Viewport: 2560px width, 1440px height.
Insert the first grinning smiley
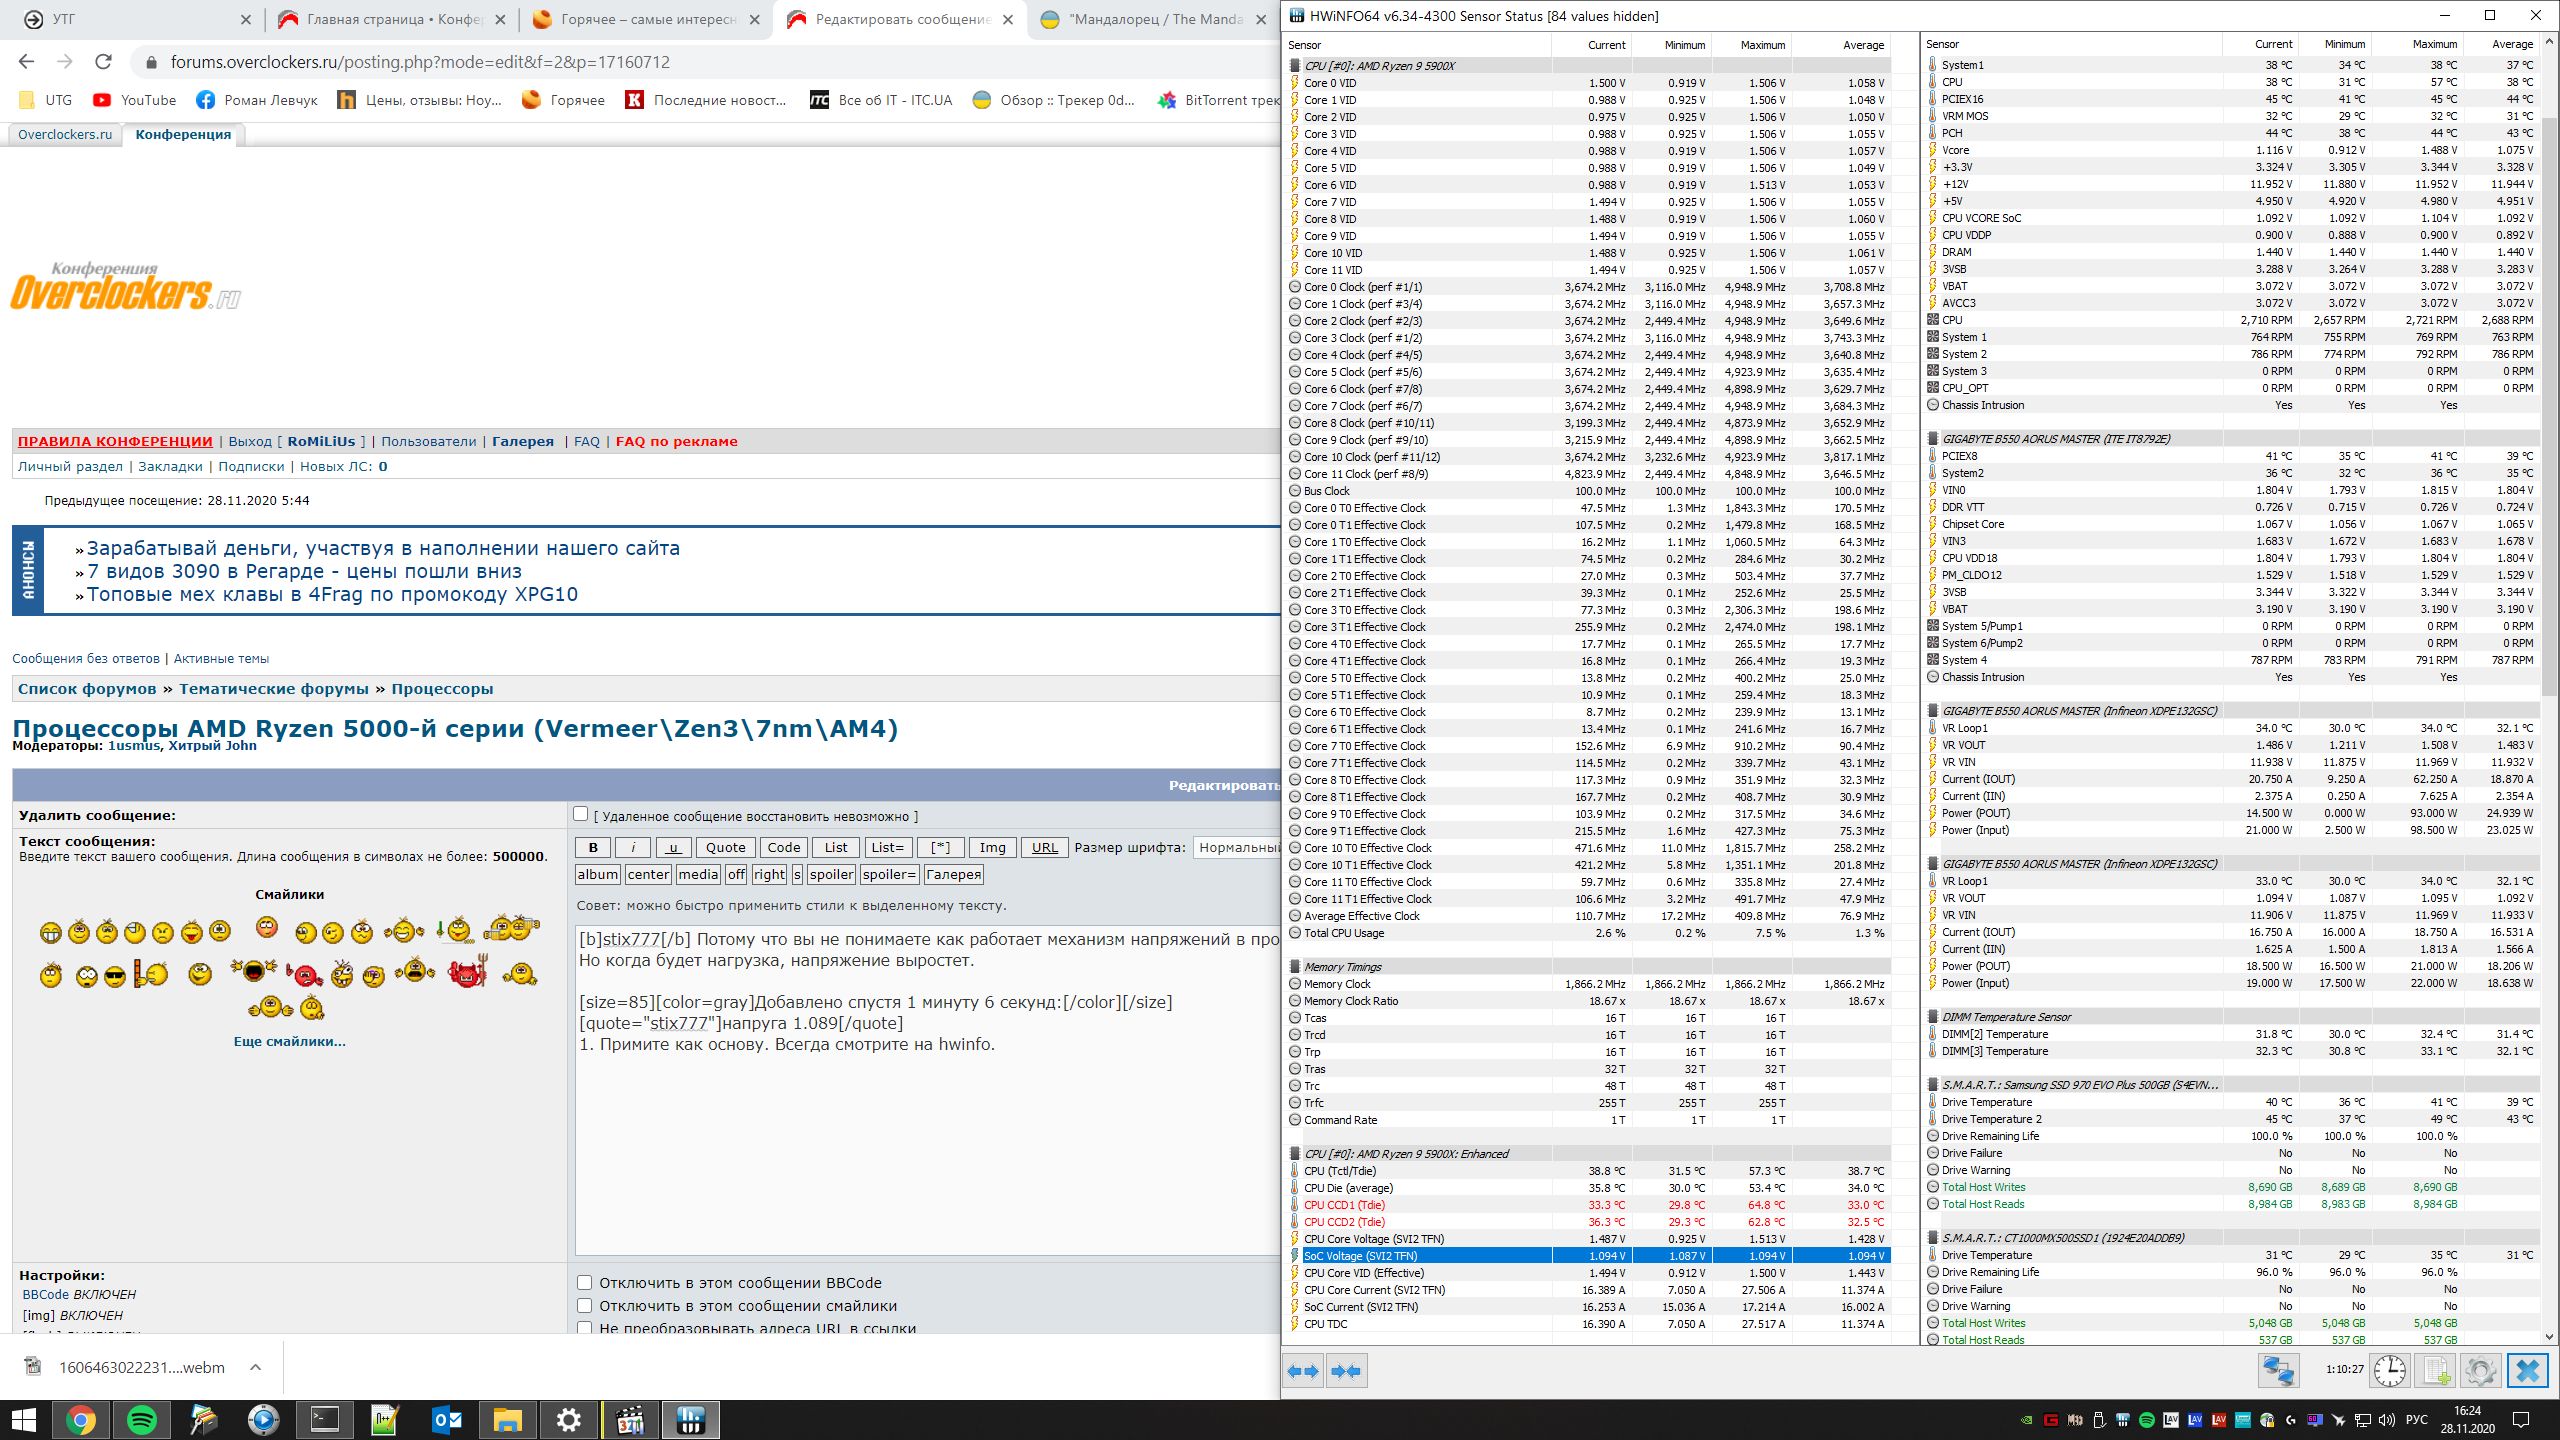[50, 933]
